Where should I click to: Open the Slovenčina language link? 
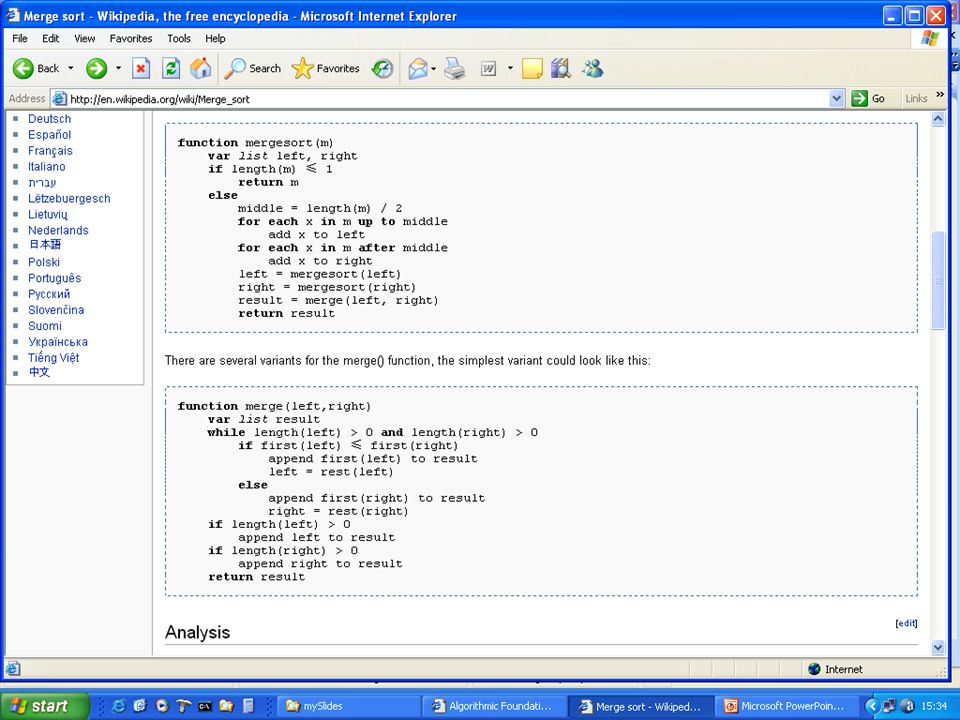click(x=56, y=310)
